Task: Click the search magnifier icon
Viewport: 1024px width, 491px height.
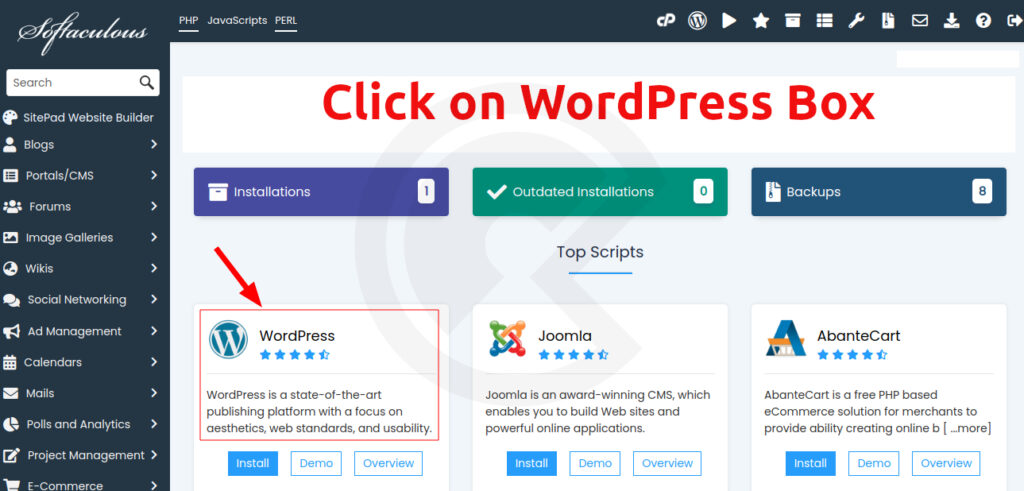Action: (147, 82)
